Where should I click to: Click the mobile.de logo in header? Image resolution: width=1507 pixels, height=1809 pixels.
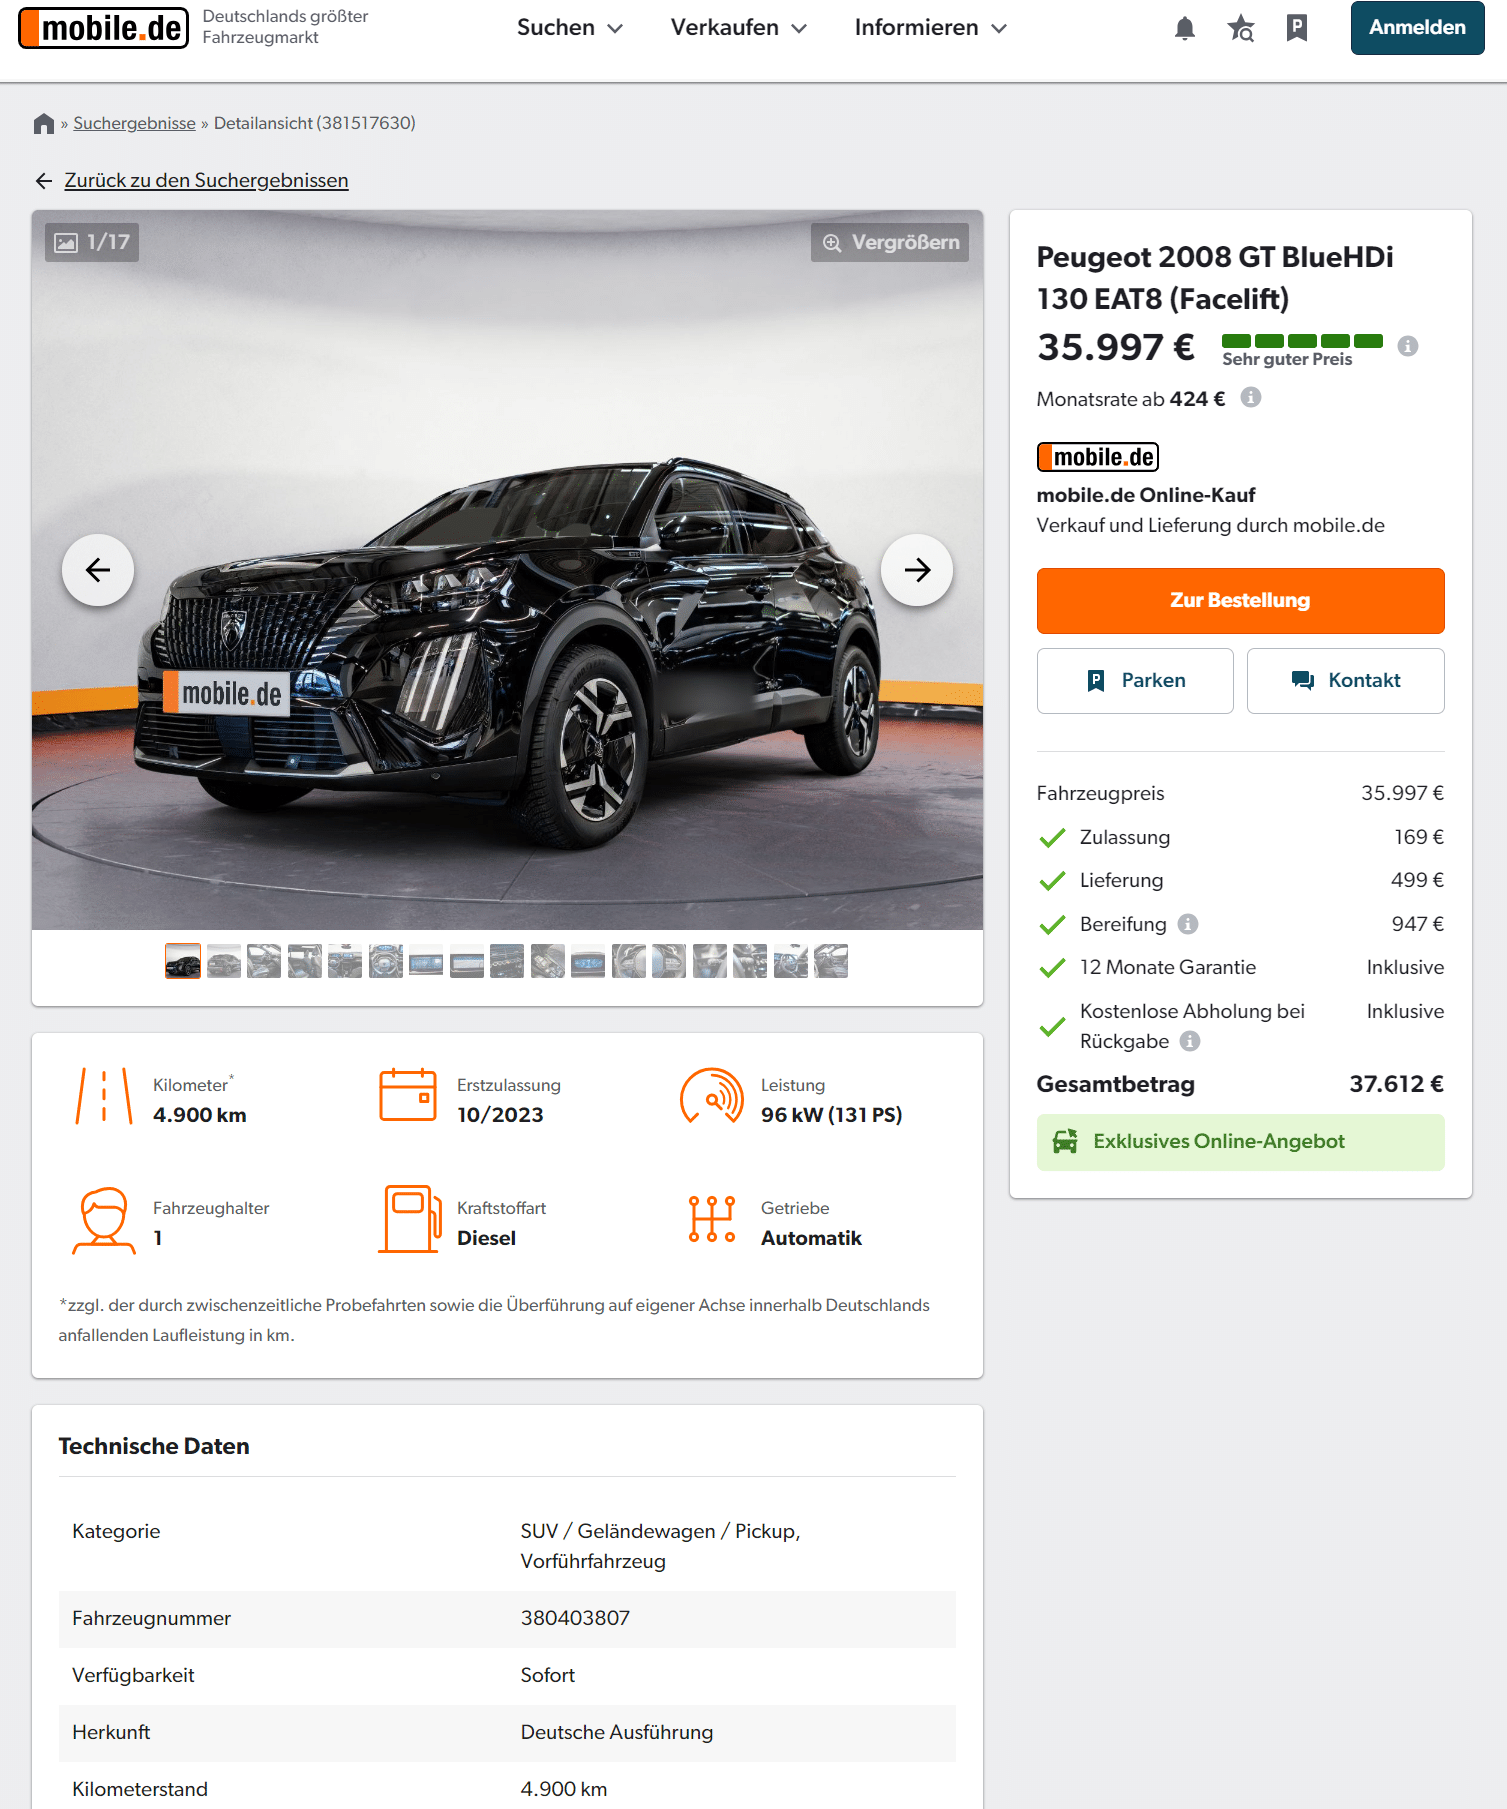(x=103, y=28)
